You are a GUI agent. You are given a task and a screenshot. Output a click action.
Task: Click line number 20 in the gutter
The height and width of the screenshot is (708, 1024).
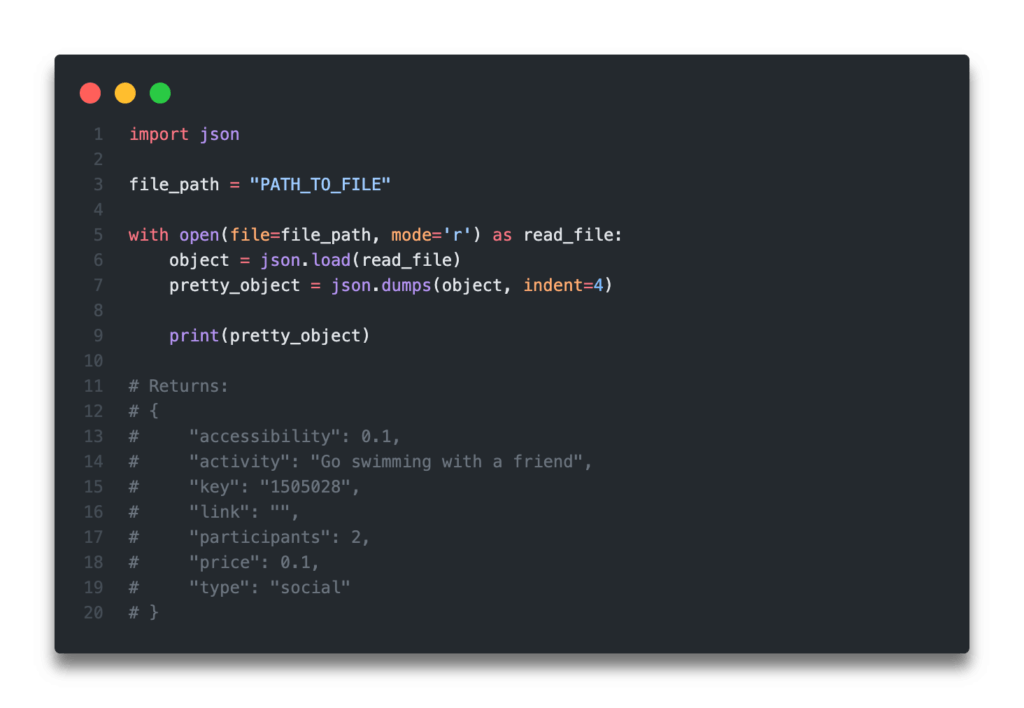(x=93, y=613)
